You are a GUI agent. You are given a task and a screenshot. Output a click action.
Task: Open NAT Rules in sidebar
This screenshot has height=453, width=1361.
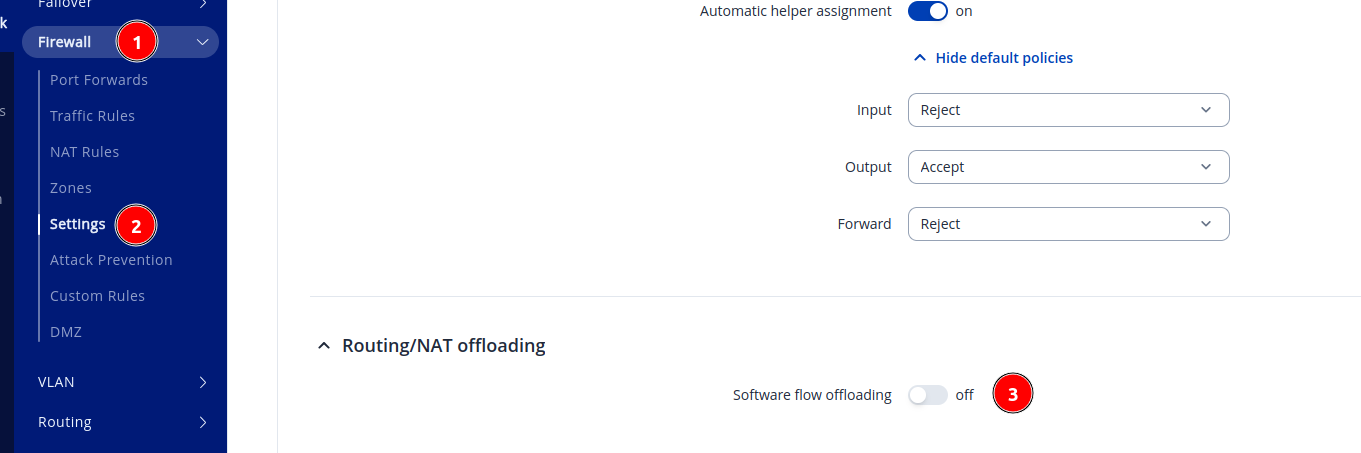[x=84, y=152]
